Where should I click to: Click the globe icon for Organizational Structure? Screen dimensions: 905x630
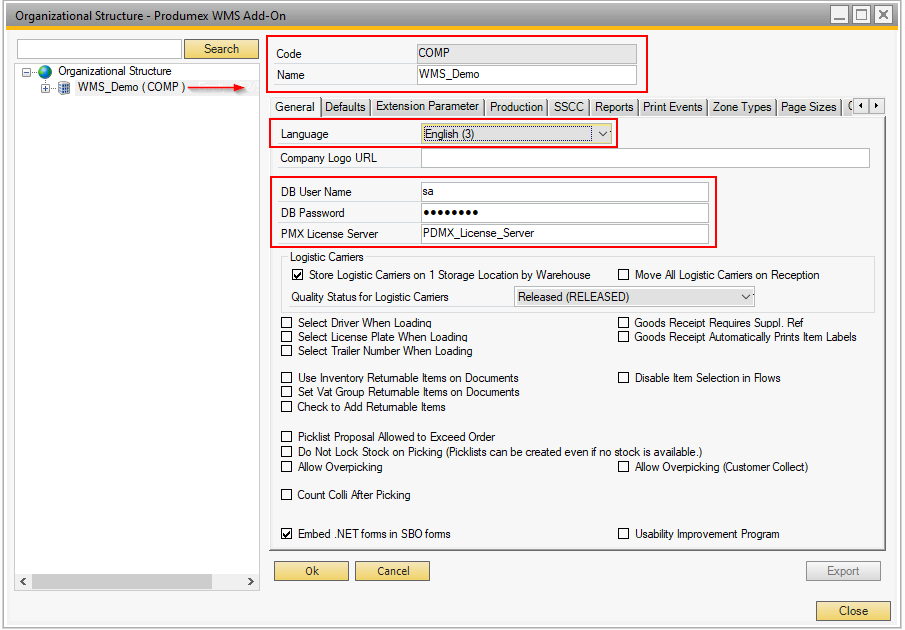[x=45, y=72]
